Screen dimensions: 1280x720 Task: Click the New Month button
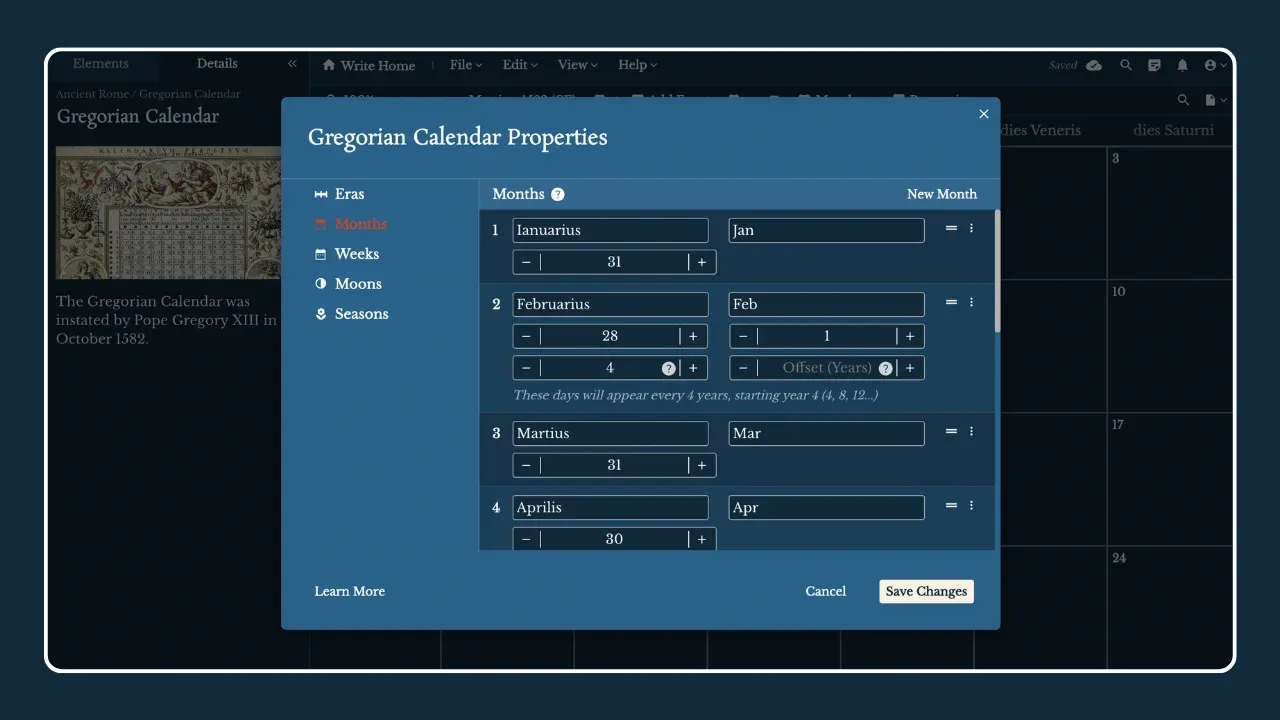942,194
